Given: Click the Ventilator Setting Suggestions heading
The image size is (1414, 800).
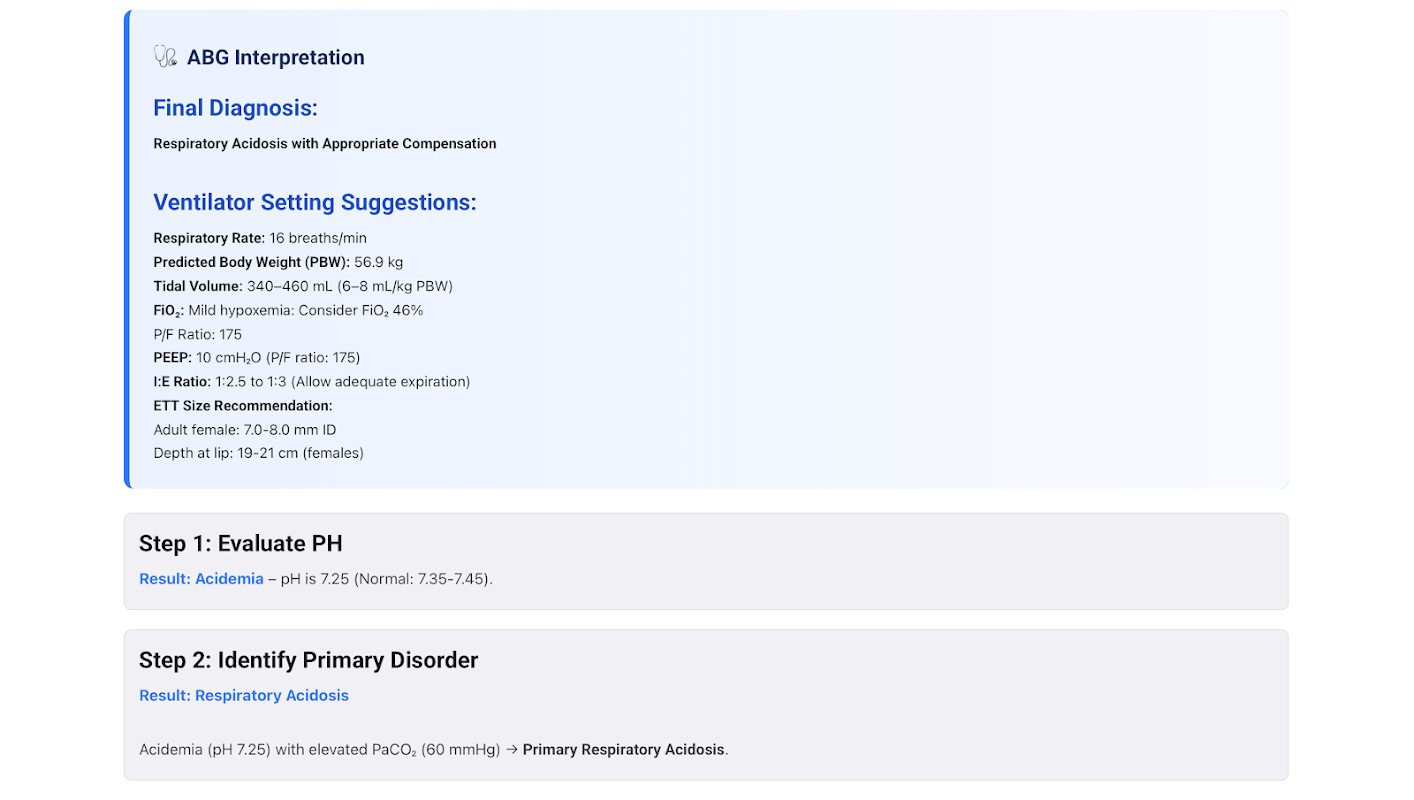Looking at the screenshot, I should point(315,202).
